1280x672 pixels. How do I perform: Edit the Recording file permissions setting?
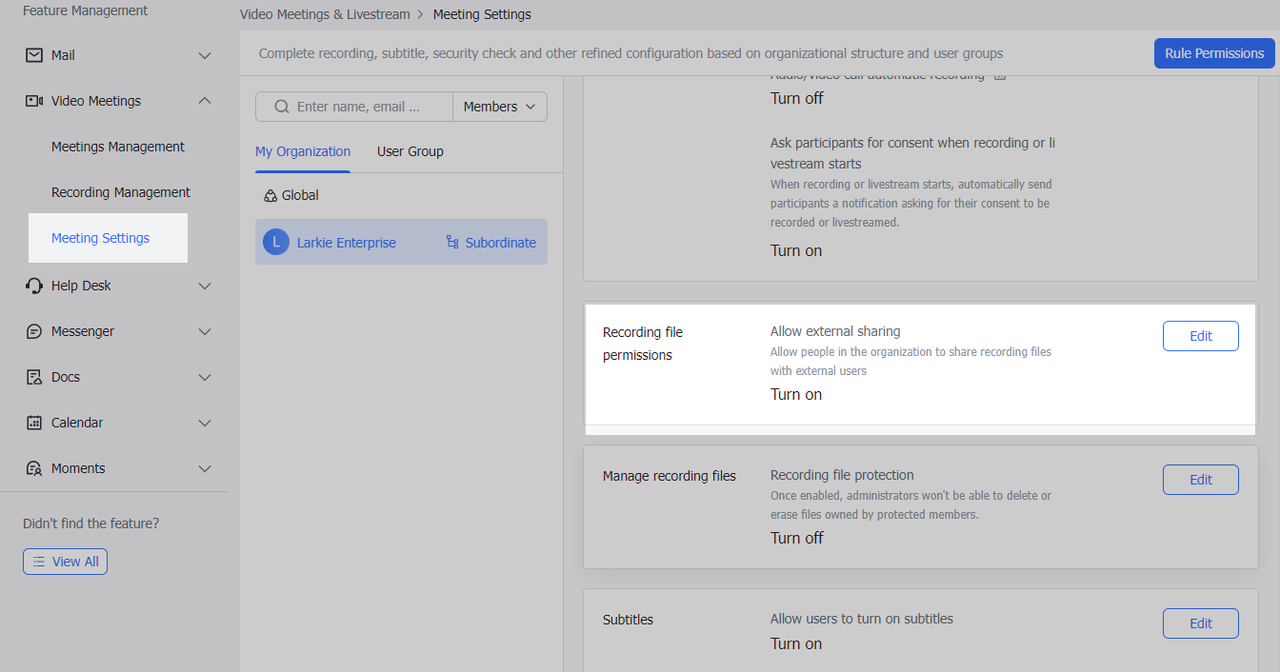pos(1200,336)
